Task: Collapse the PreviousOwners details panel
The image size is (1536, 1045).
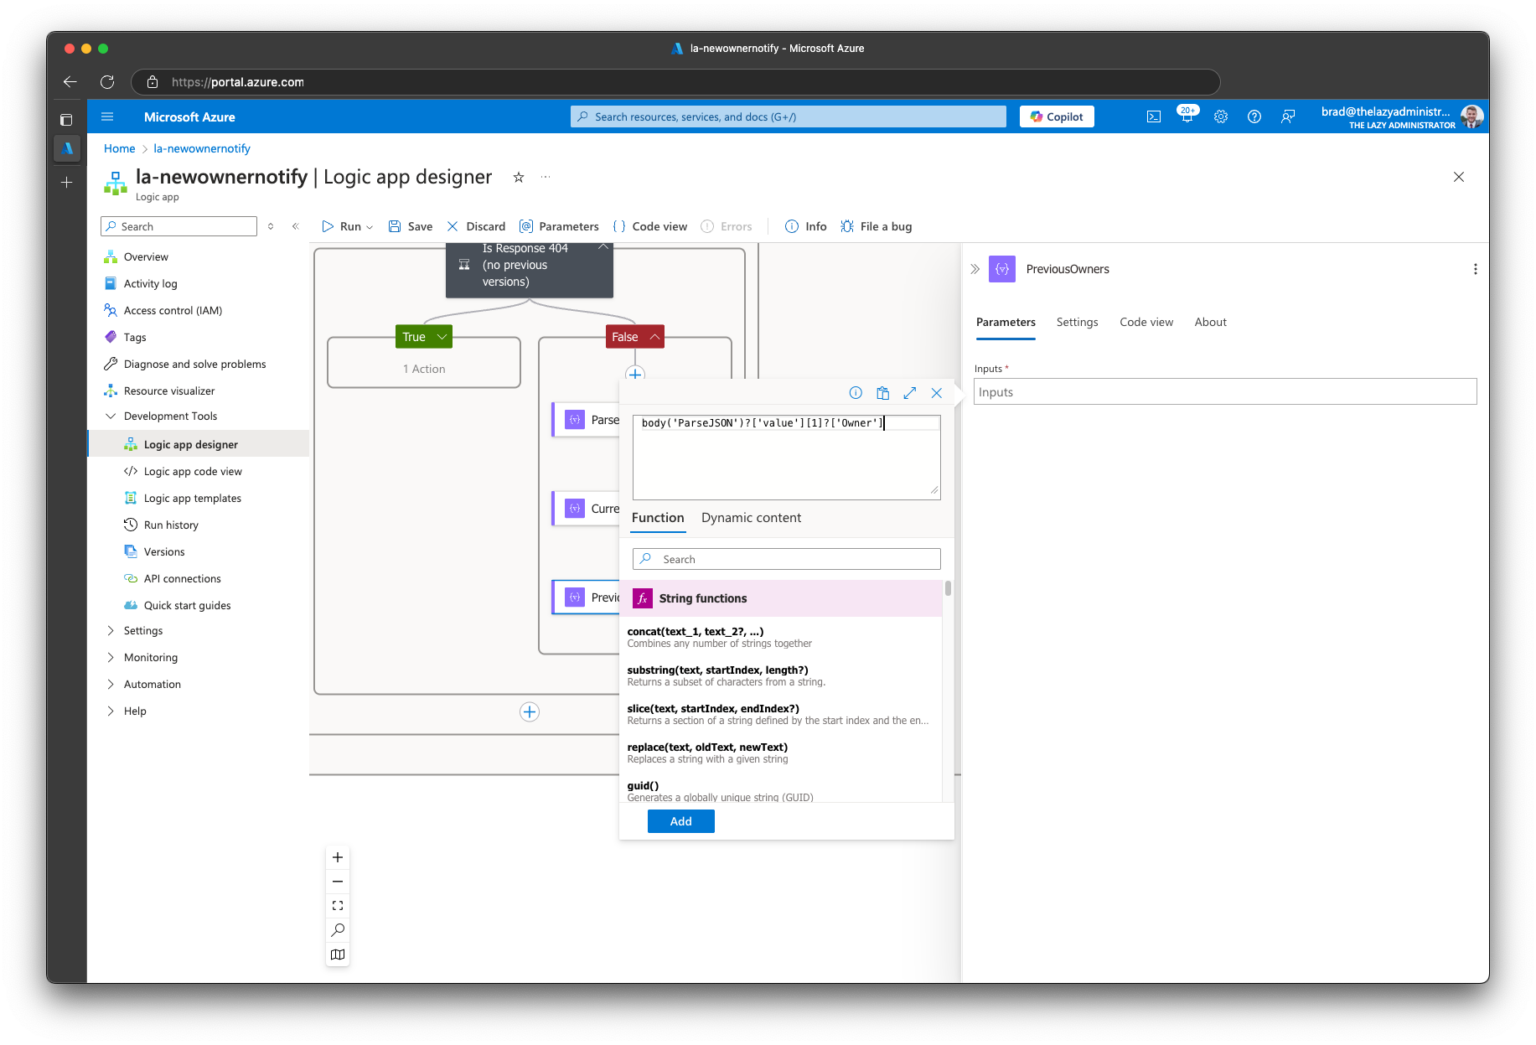Action: (975, 269)
